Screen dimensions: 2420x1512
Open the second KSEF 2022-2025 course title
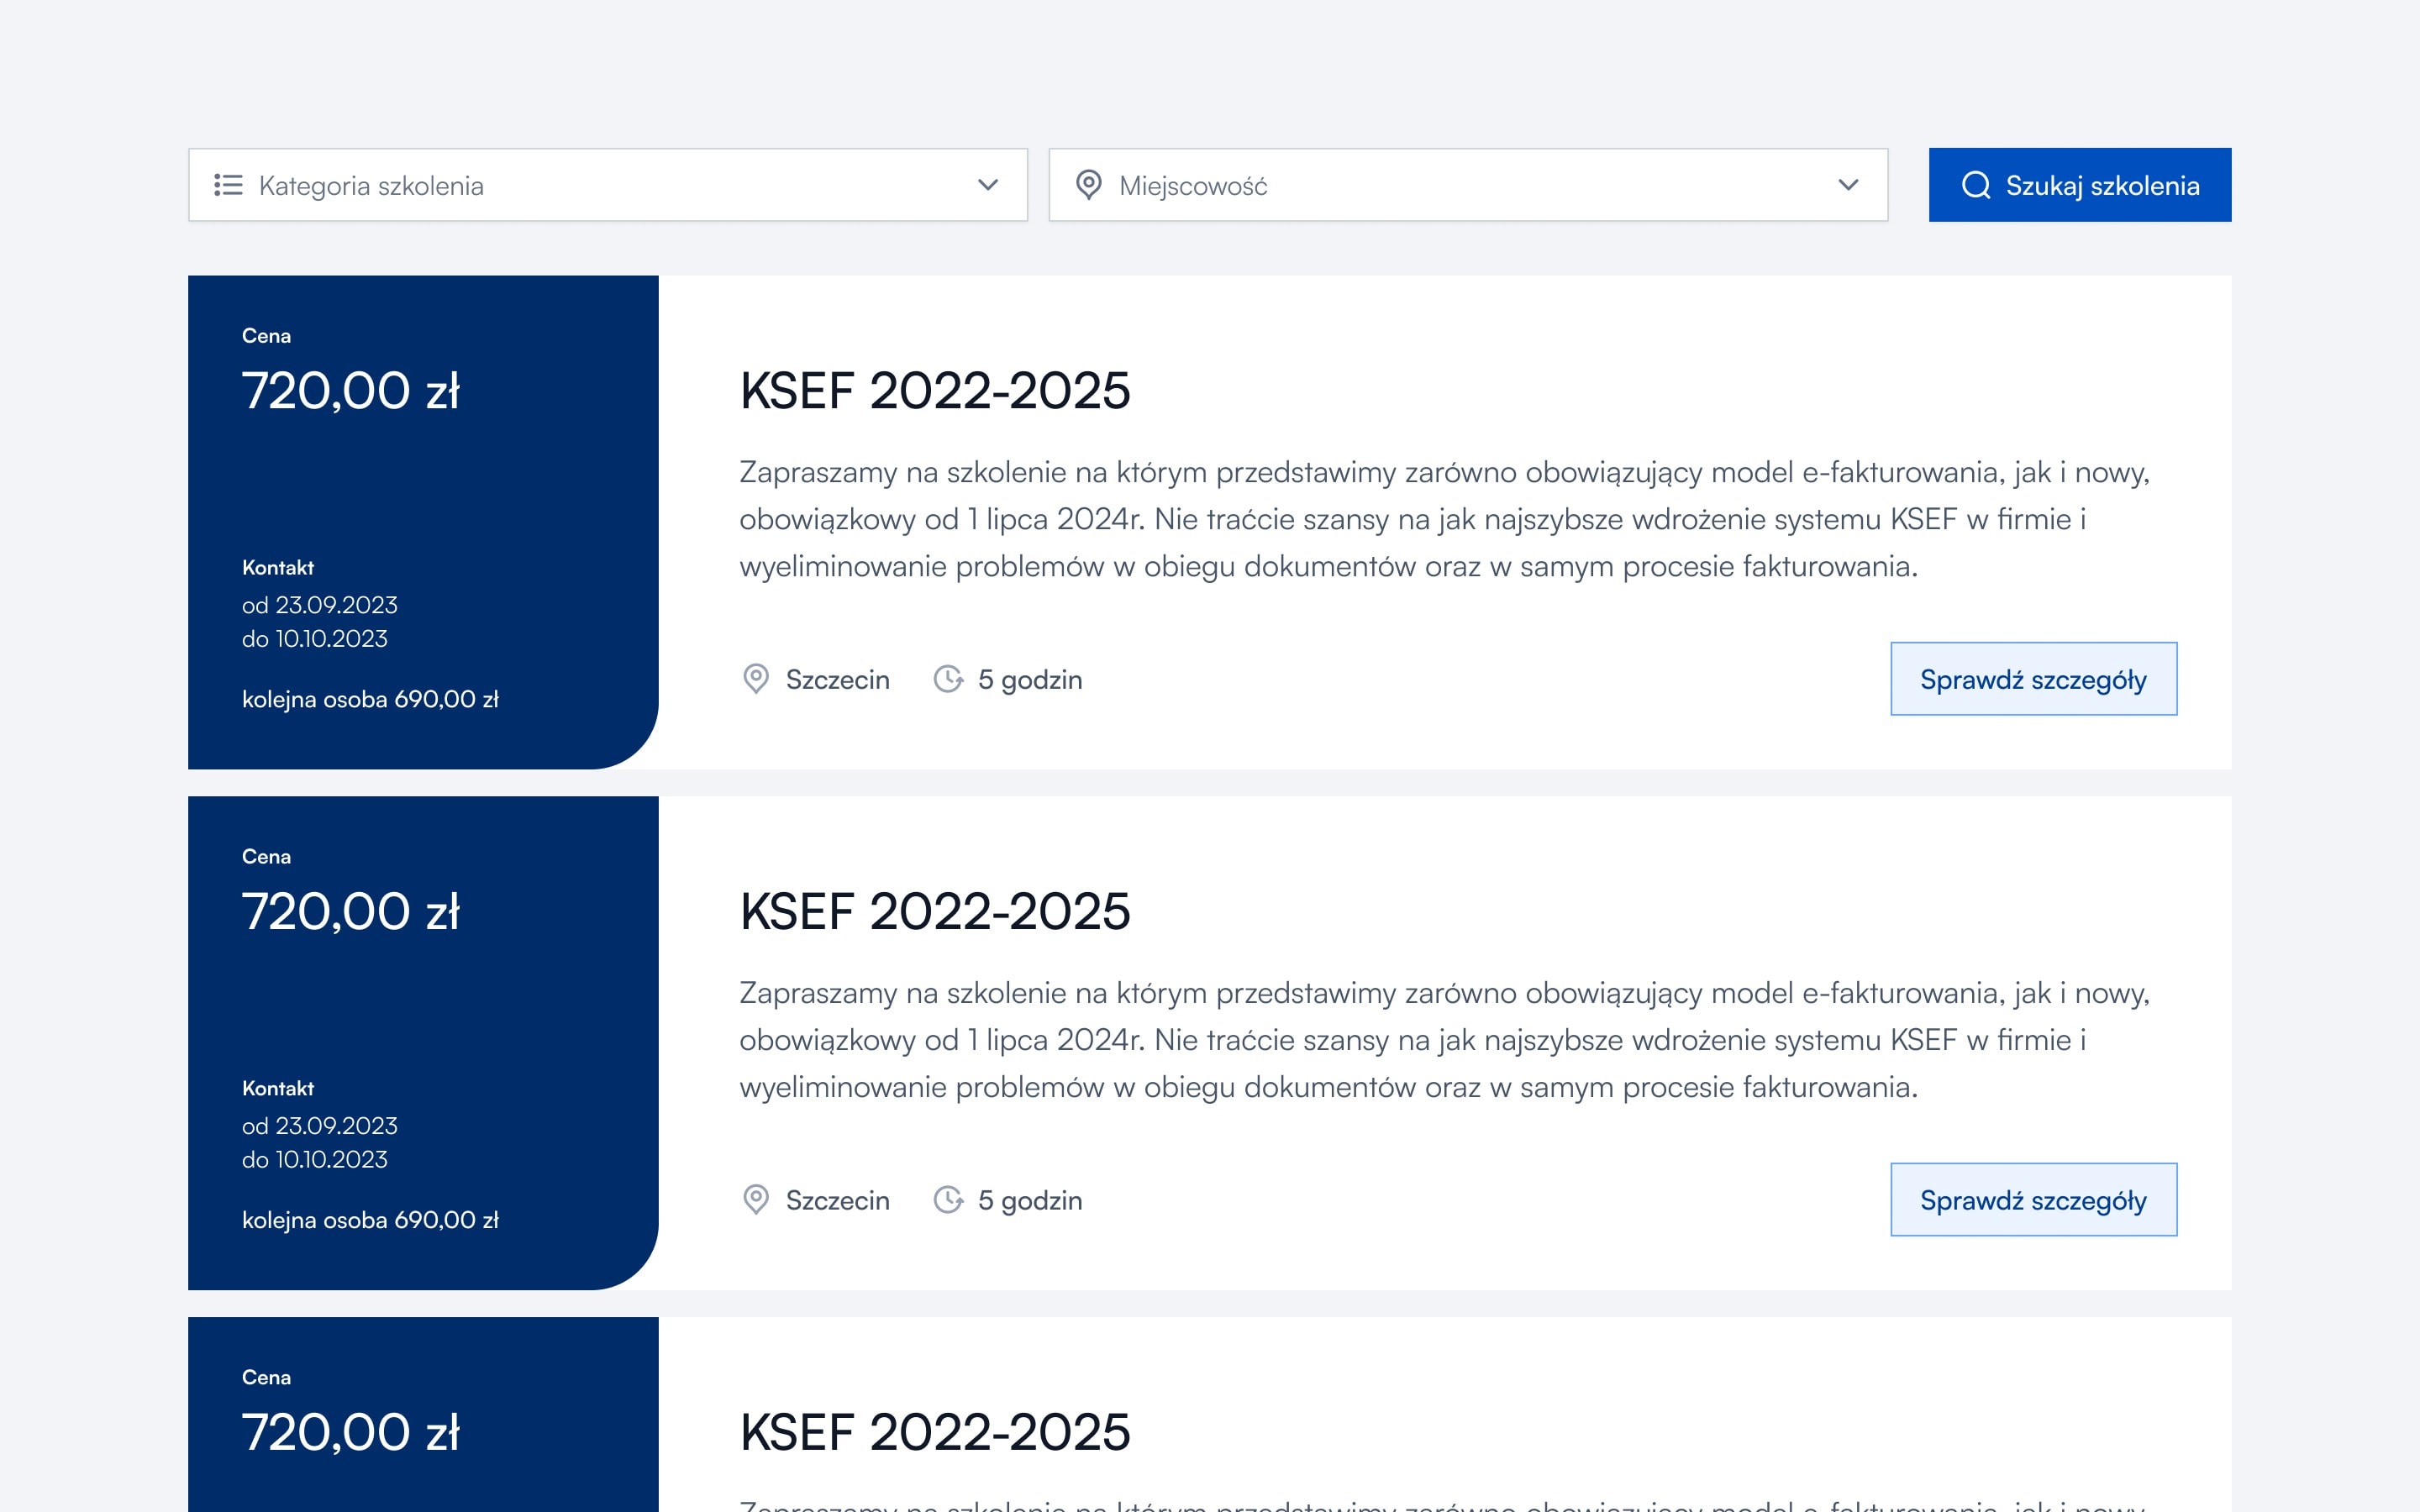pyautogui.click(x=935, y=911)
